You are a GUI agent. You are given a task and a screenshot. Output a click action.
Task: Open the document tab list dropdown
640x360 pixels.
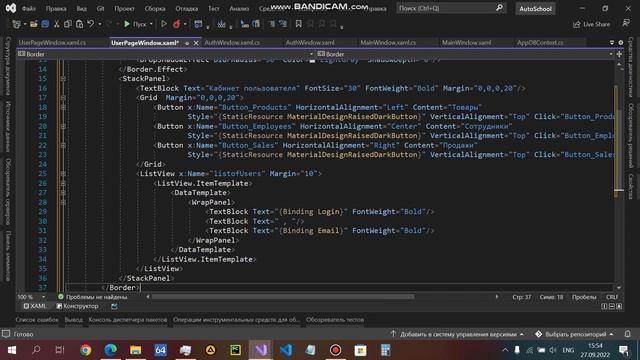[x=611, y=42]
